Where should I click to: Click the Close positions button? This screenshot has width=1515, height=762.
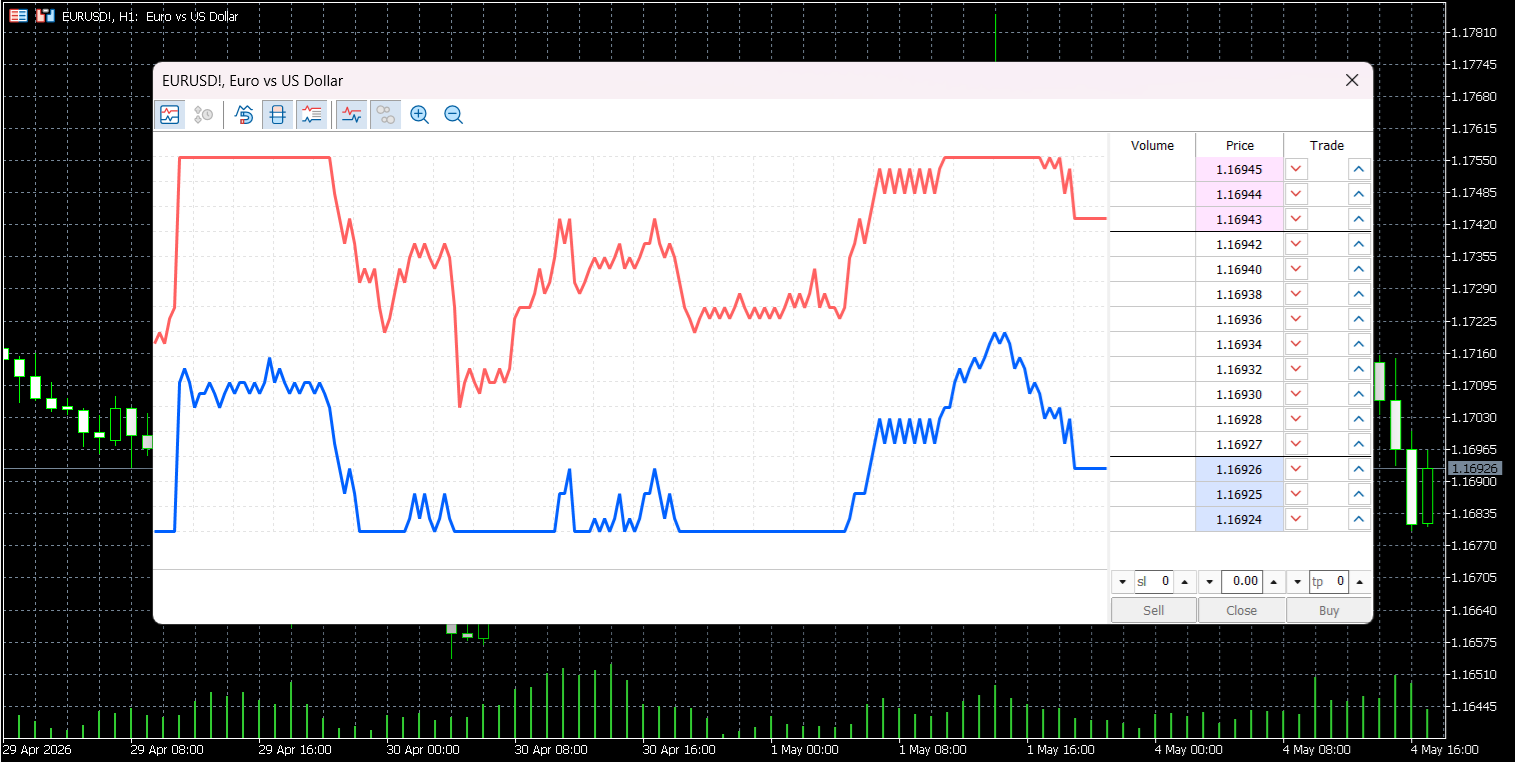1241,610
